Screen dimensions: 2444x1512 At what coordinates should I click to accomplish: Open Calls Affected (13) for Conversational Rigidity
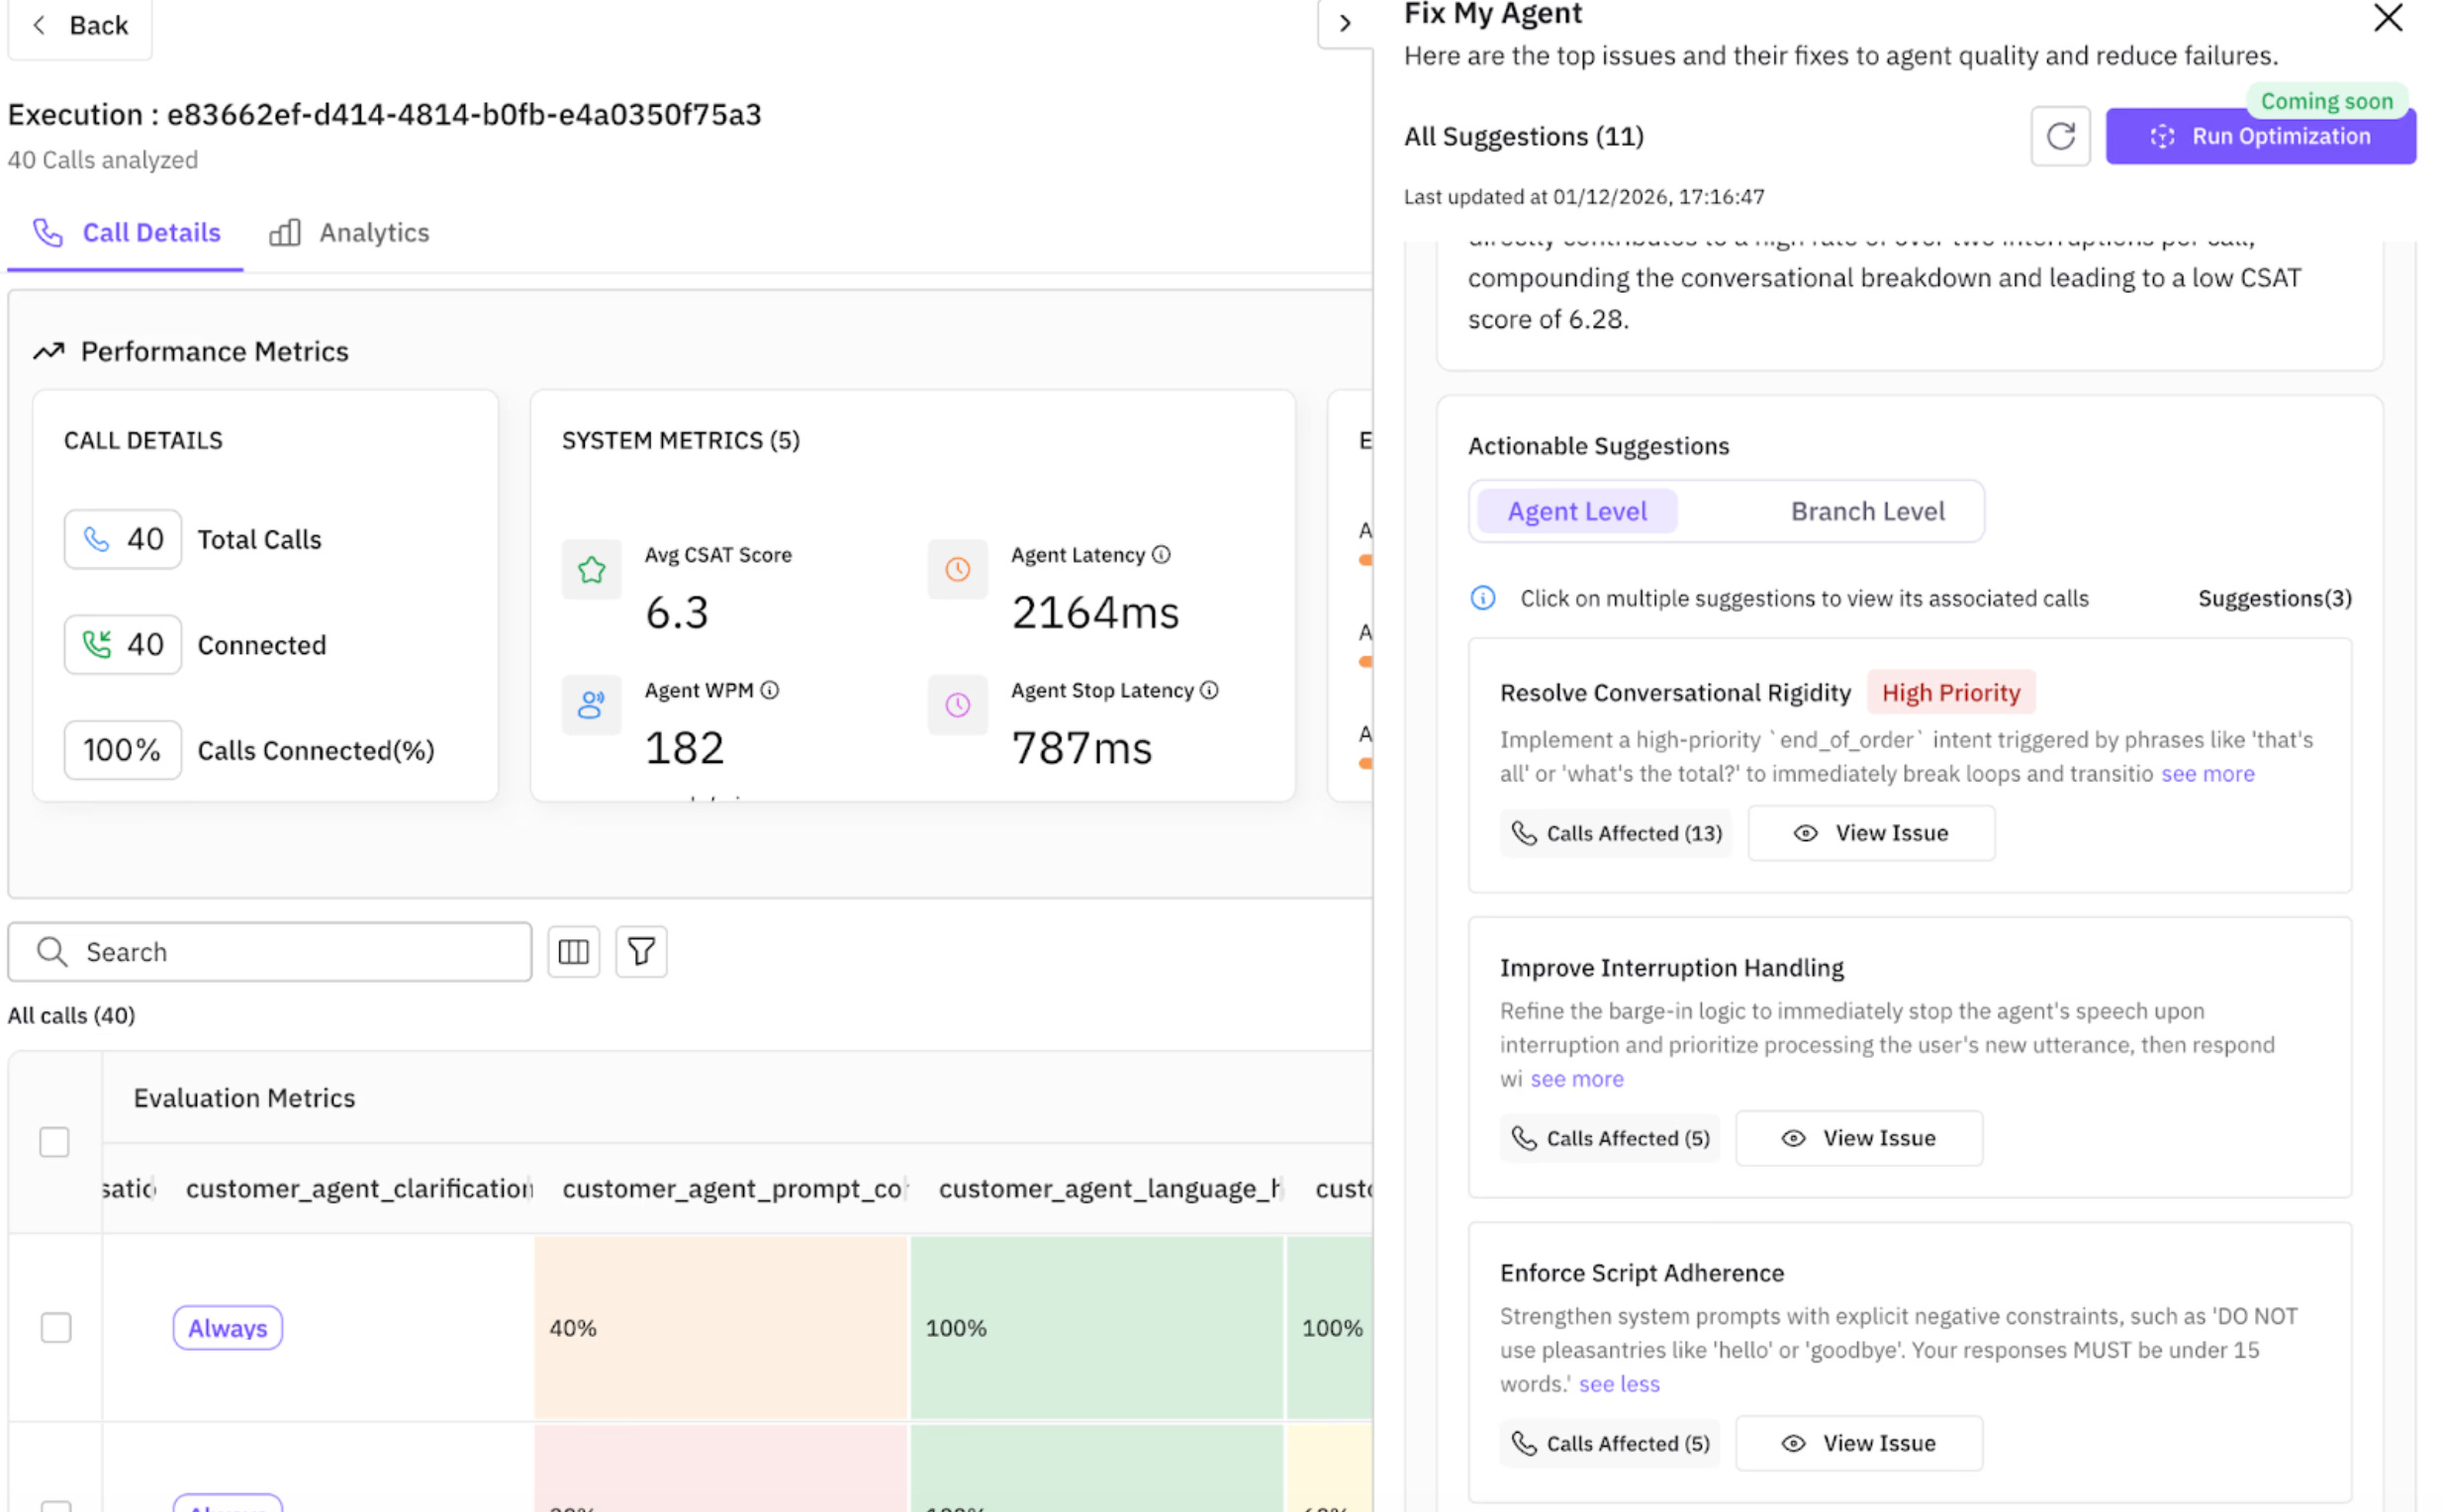coord(1616,833)
